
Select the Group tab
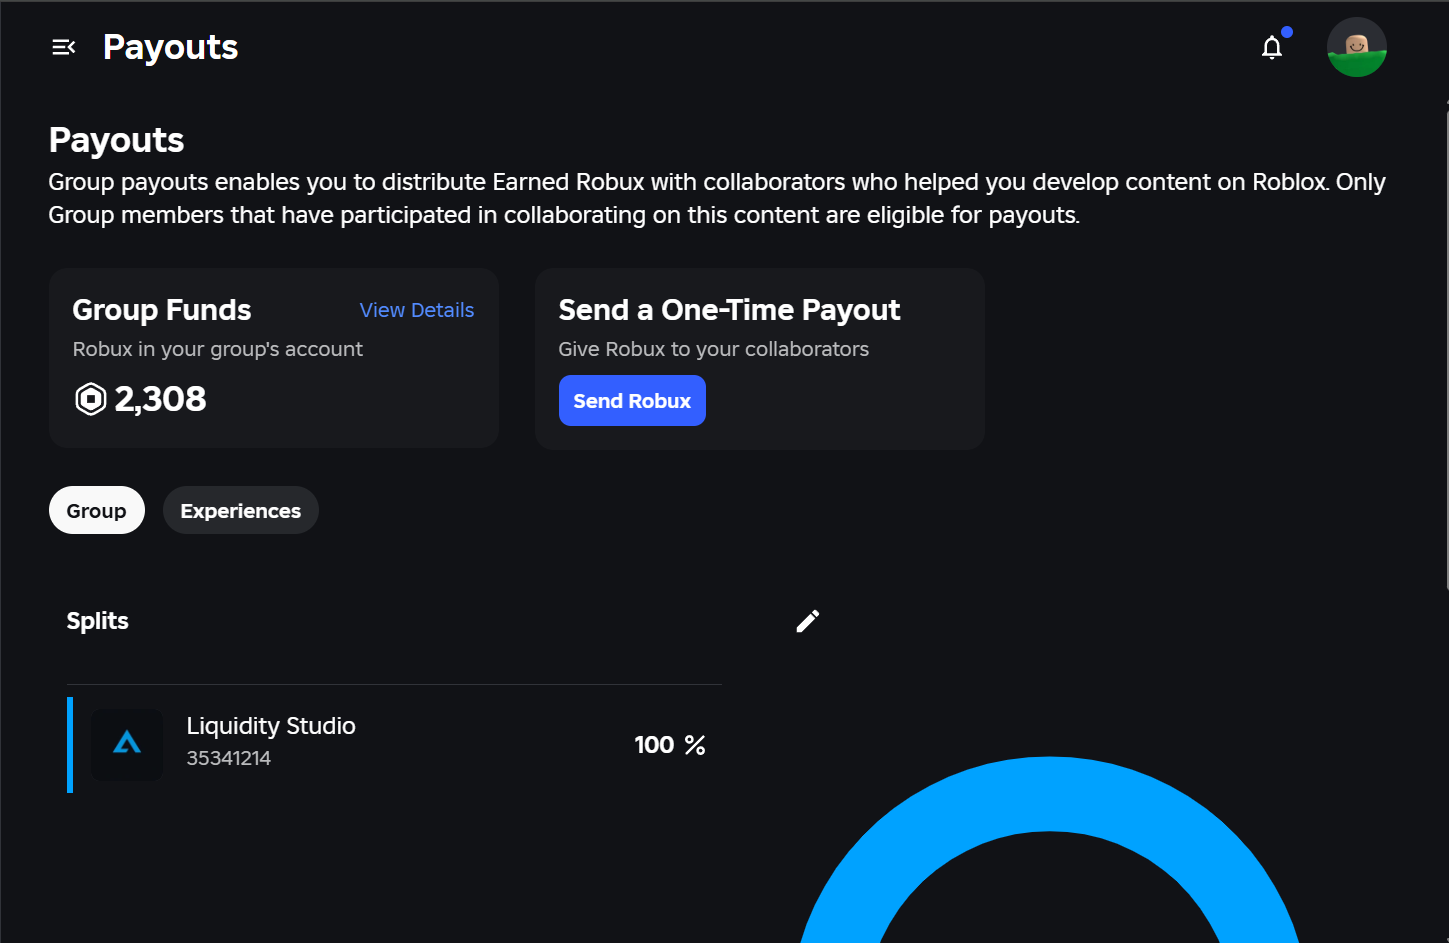(96, 510)
